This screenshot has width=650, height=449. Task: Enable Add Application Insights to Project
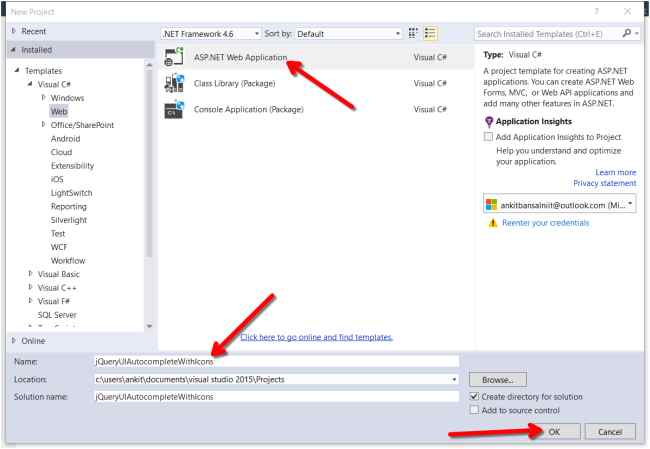(x=489, y=137)
